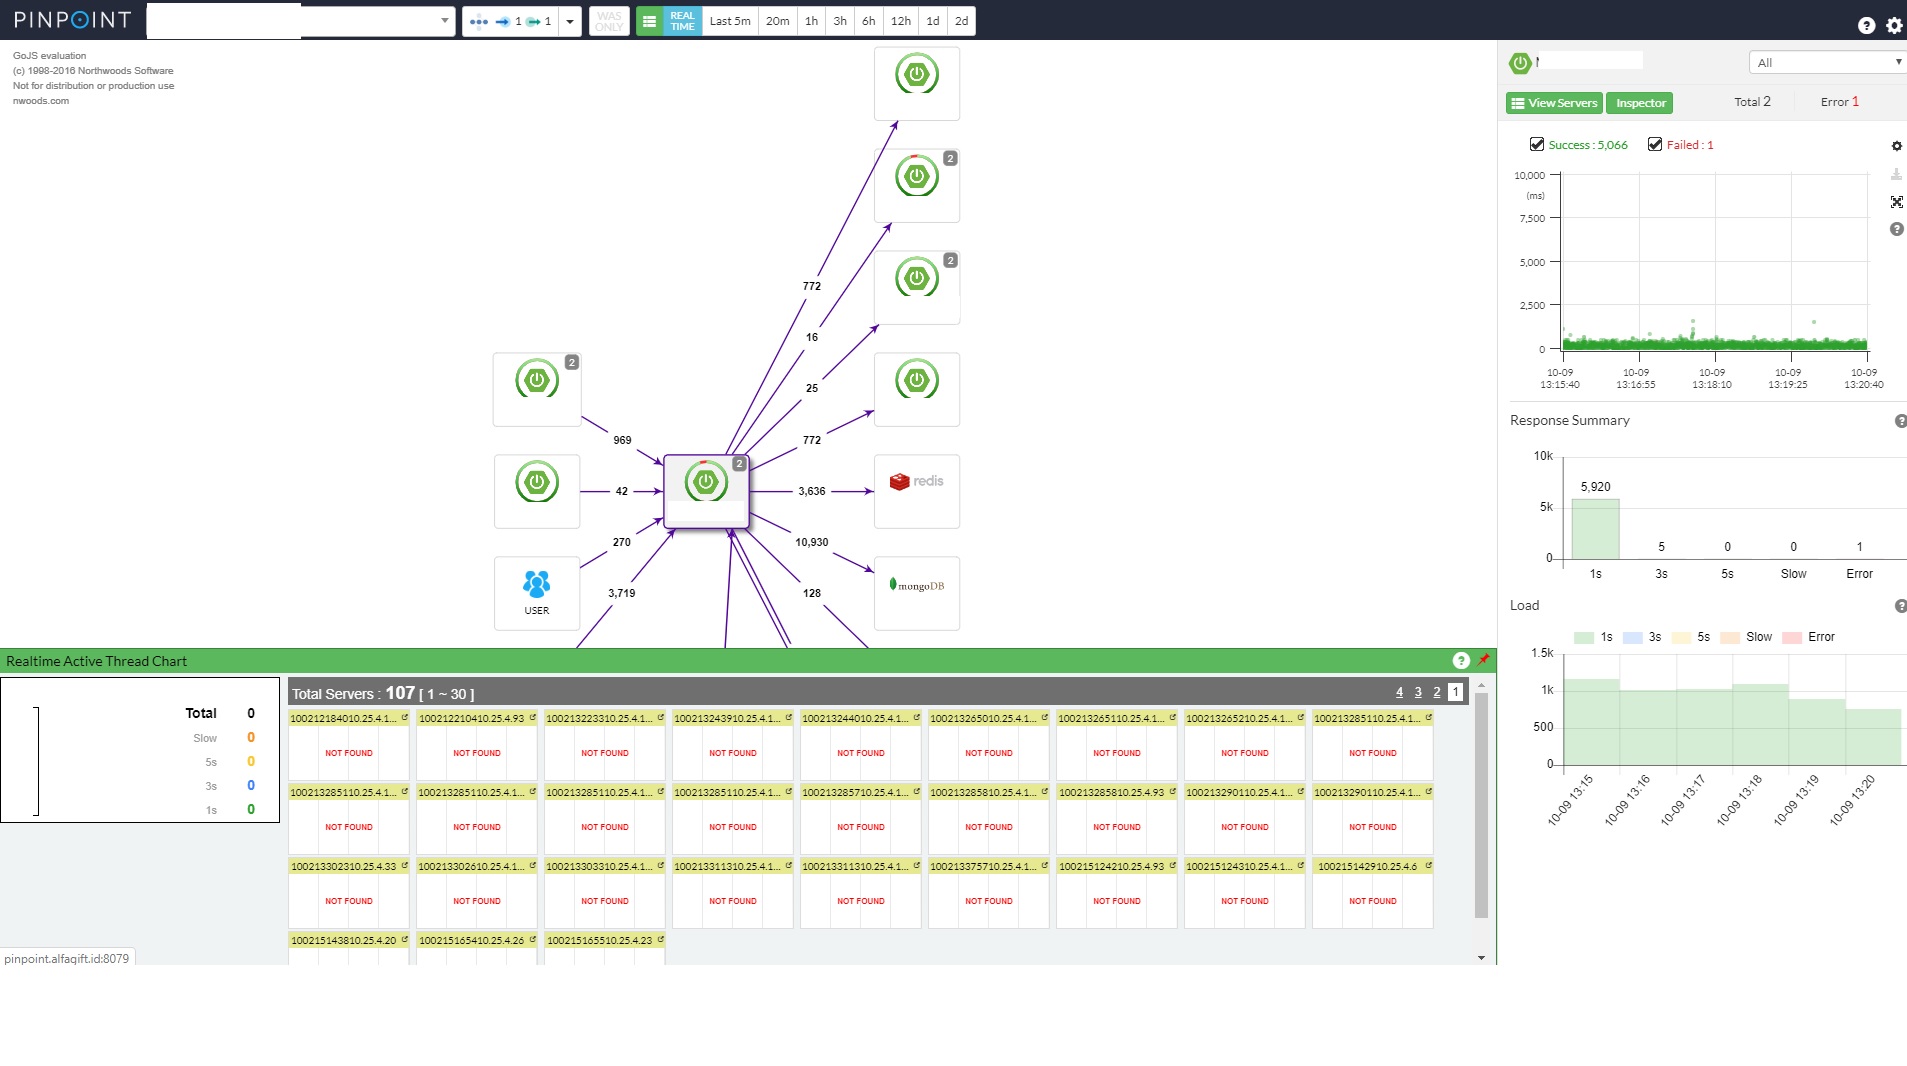Click the 1s bar in Response Summary
The height and width of the screenshot is (1066, 1907).
click(x=1595, y=528)
